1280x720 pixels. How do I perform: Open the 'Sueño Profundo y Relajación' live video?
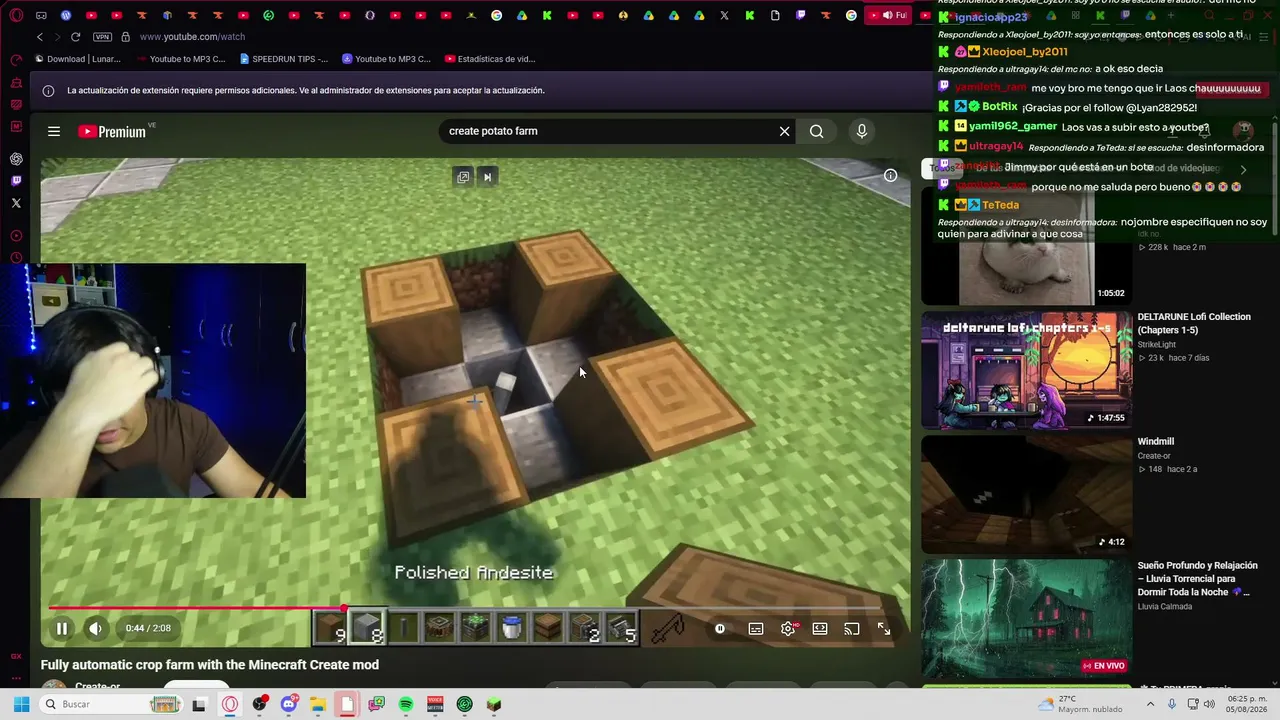pyautogui.click(x=1027, y=618)
